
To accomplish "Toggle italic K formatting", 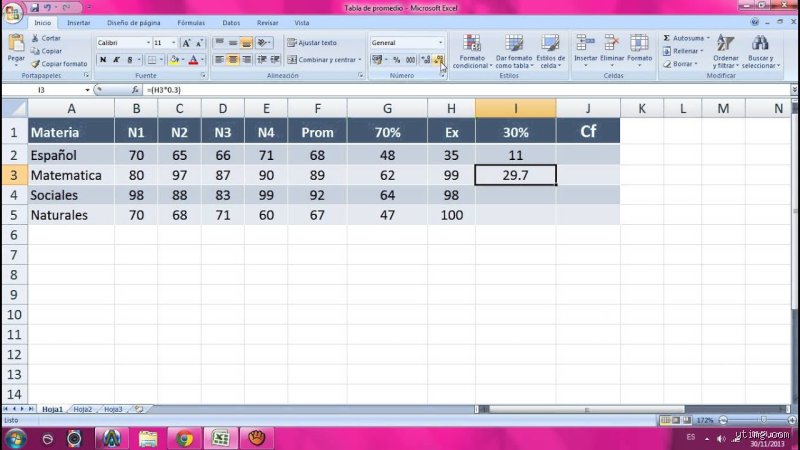I will click(x=116, y=60).
